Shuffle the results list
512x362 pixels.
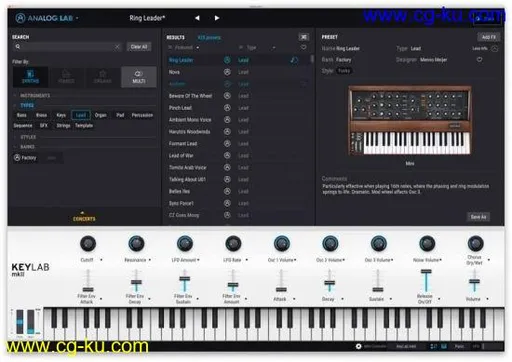[304, 37]
